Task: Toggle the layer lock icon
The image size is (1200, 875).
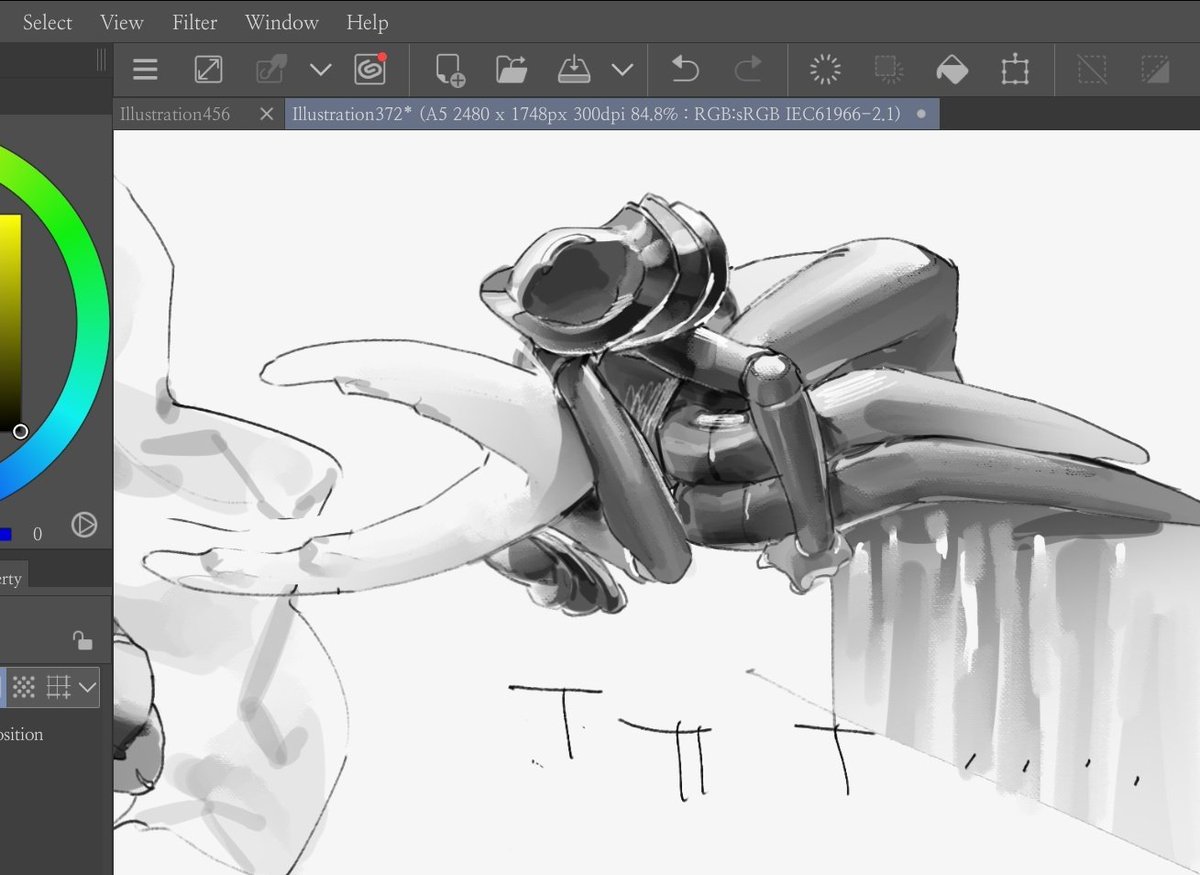Action: [x=82, y=640]
